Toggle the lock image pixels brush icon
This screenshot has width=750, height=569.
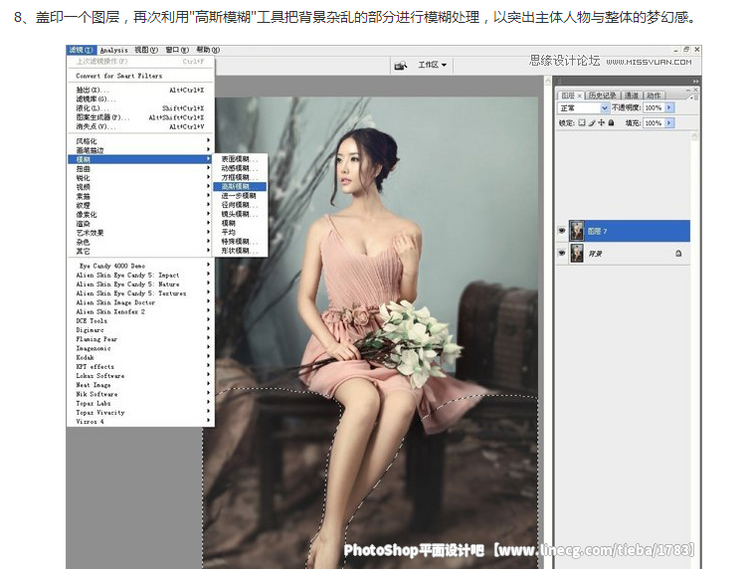tap(592, 123)
